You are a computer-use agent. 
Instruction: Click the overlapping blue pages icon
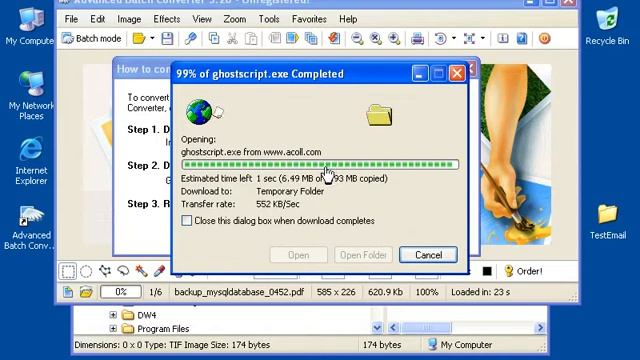[311, 39]
